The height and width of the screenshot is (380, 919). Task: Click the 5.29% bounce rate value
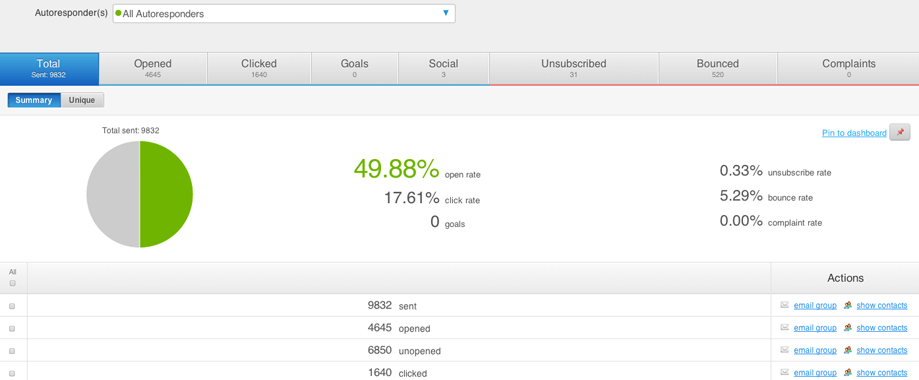pos(741,196)
